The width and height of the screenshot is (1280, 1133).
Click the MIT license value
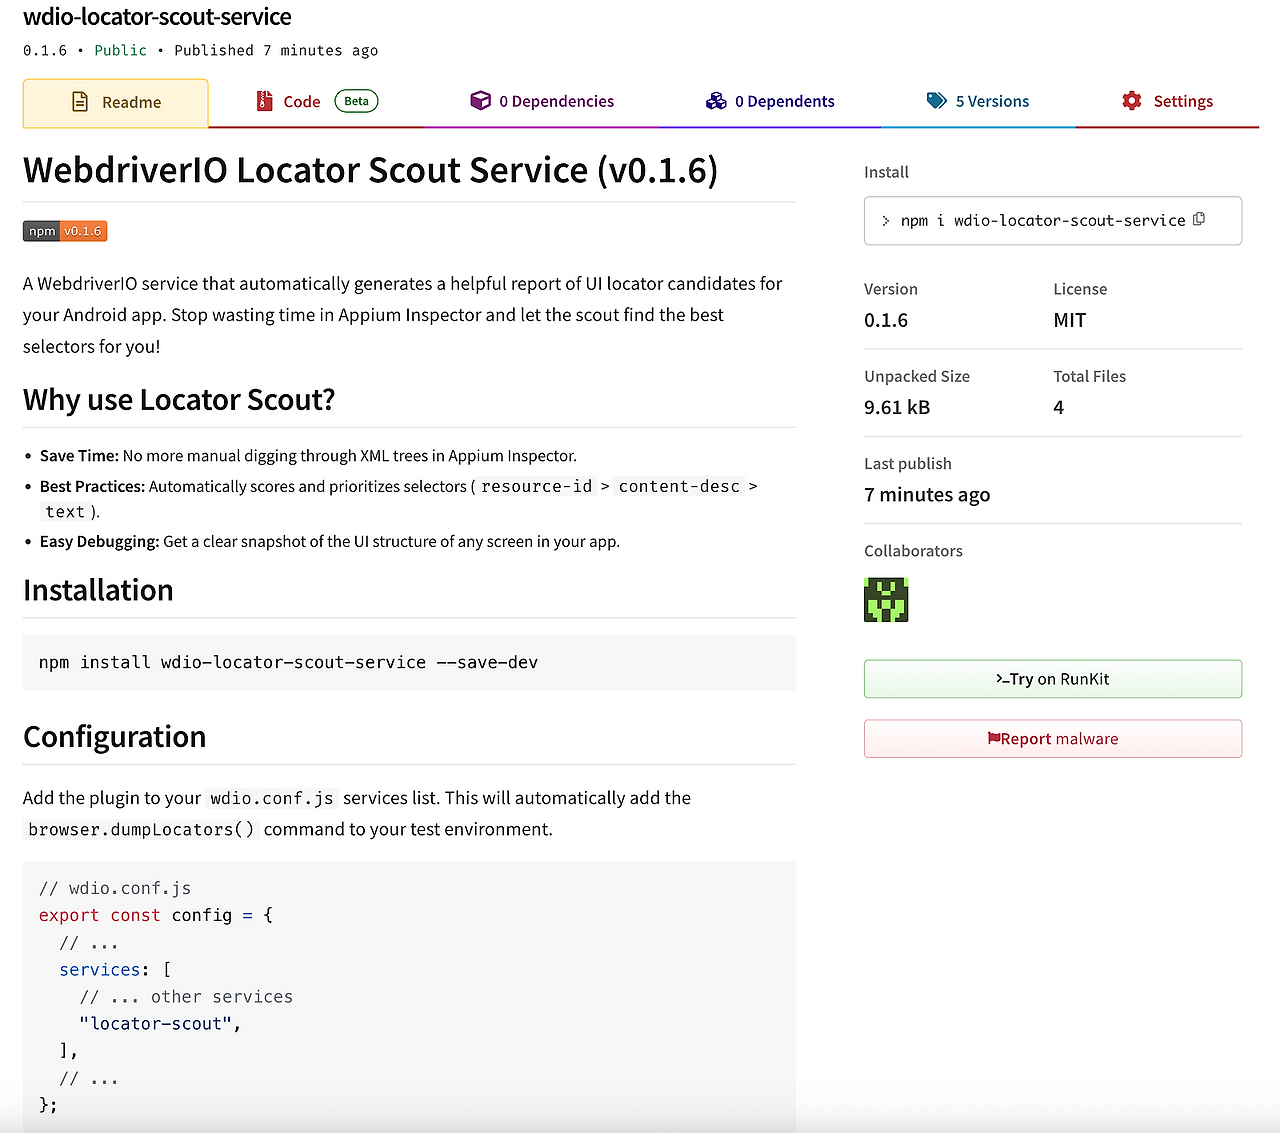1069,320
